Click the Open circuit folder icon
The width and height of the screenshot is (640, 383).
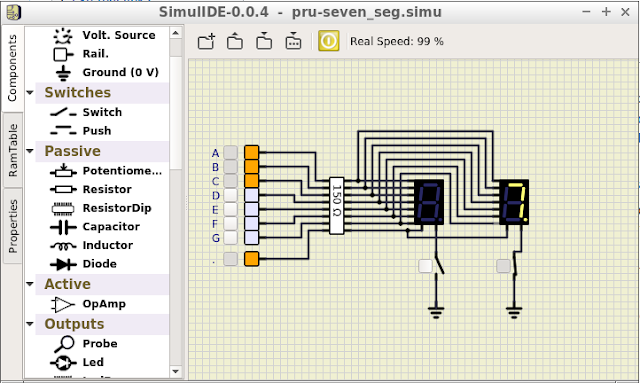(235, 41)
